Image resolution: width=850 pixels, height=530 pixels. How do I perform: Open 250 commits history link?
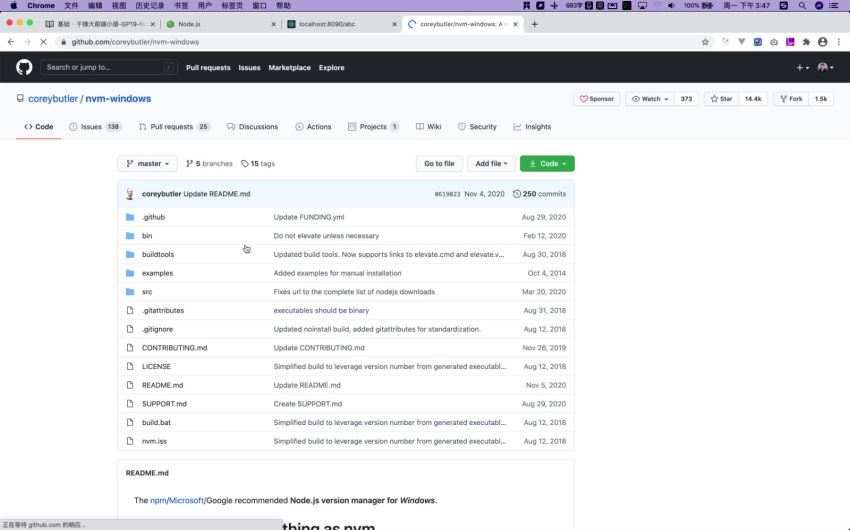[539, 194]
